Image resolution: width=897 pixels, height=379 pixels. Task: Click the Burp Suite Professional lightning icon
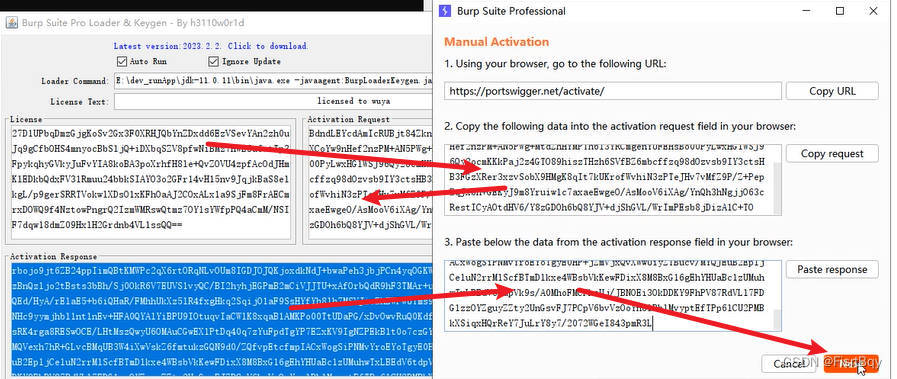(444, 11)
